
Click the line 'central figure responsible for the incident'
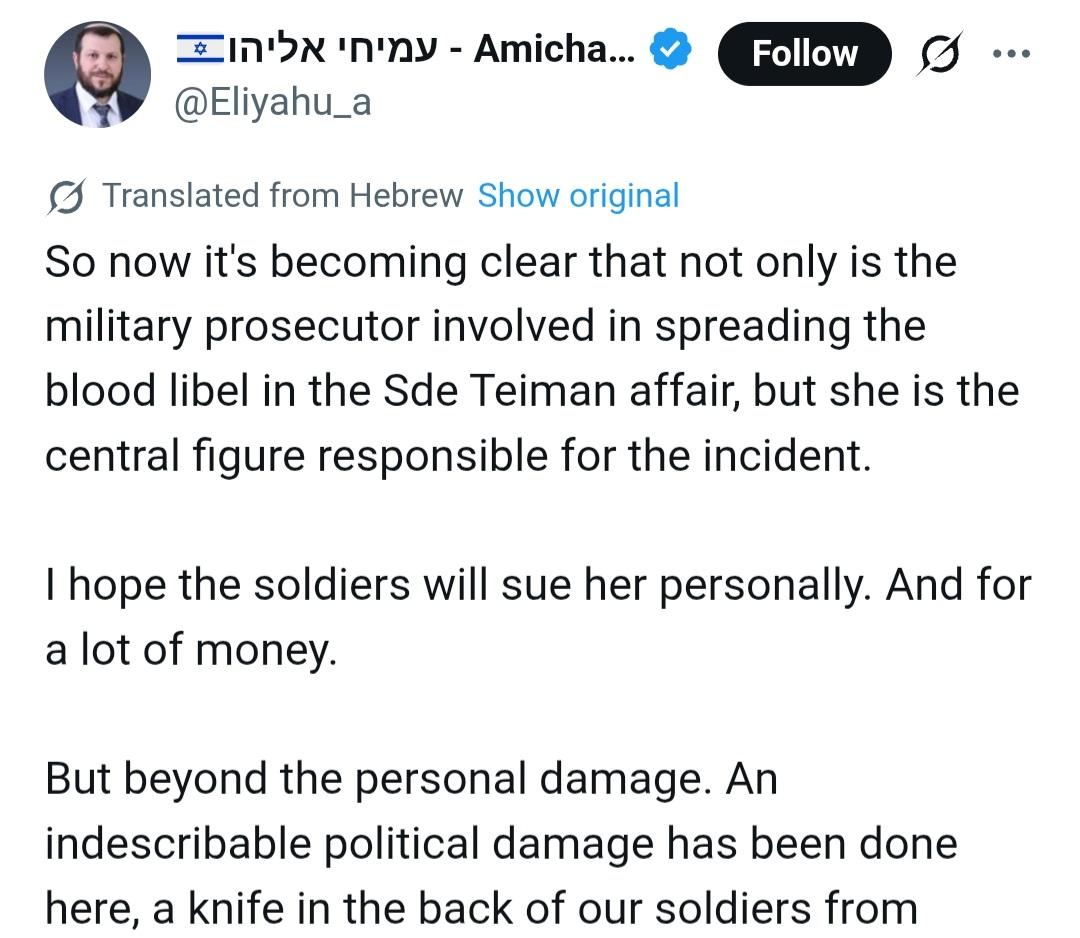click(459, 456)
